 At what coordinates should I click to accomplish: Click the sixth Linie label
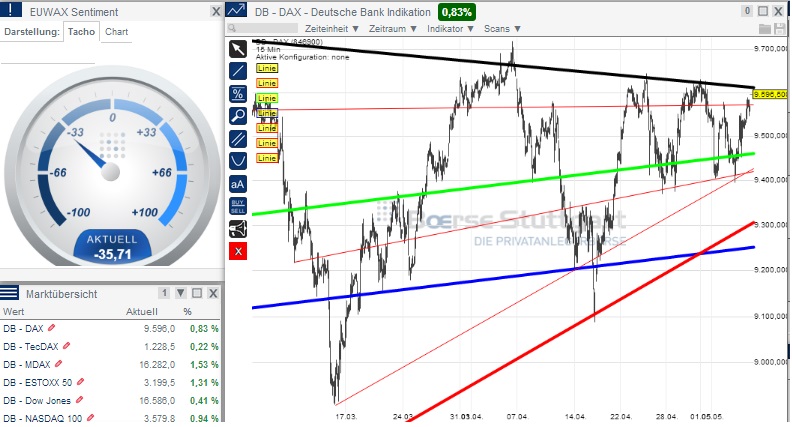coord(267,143)
